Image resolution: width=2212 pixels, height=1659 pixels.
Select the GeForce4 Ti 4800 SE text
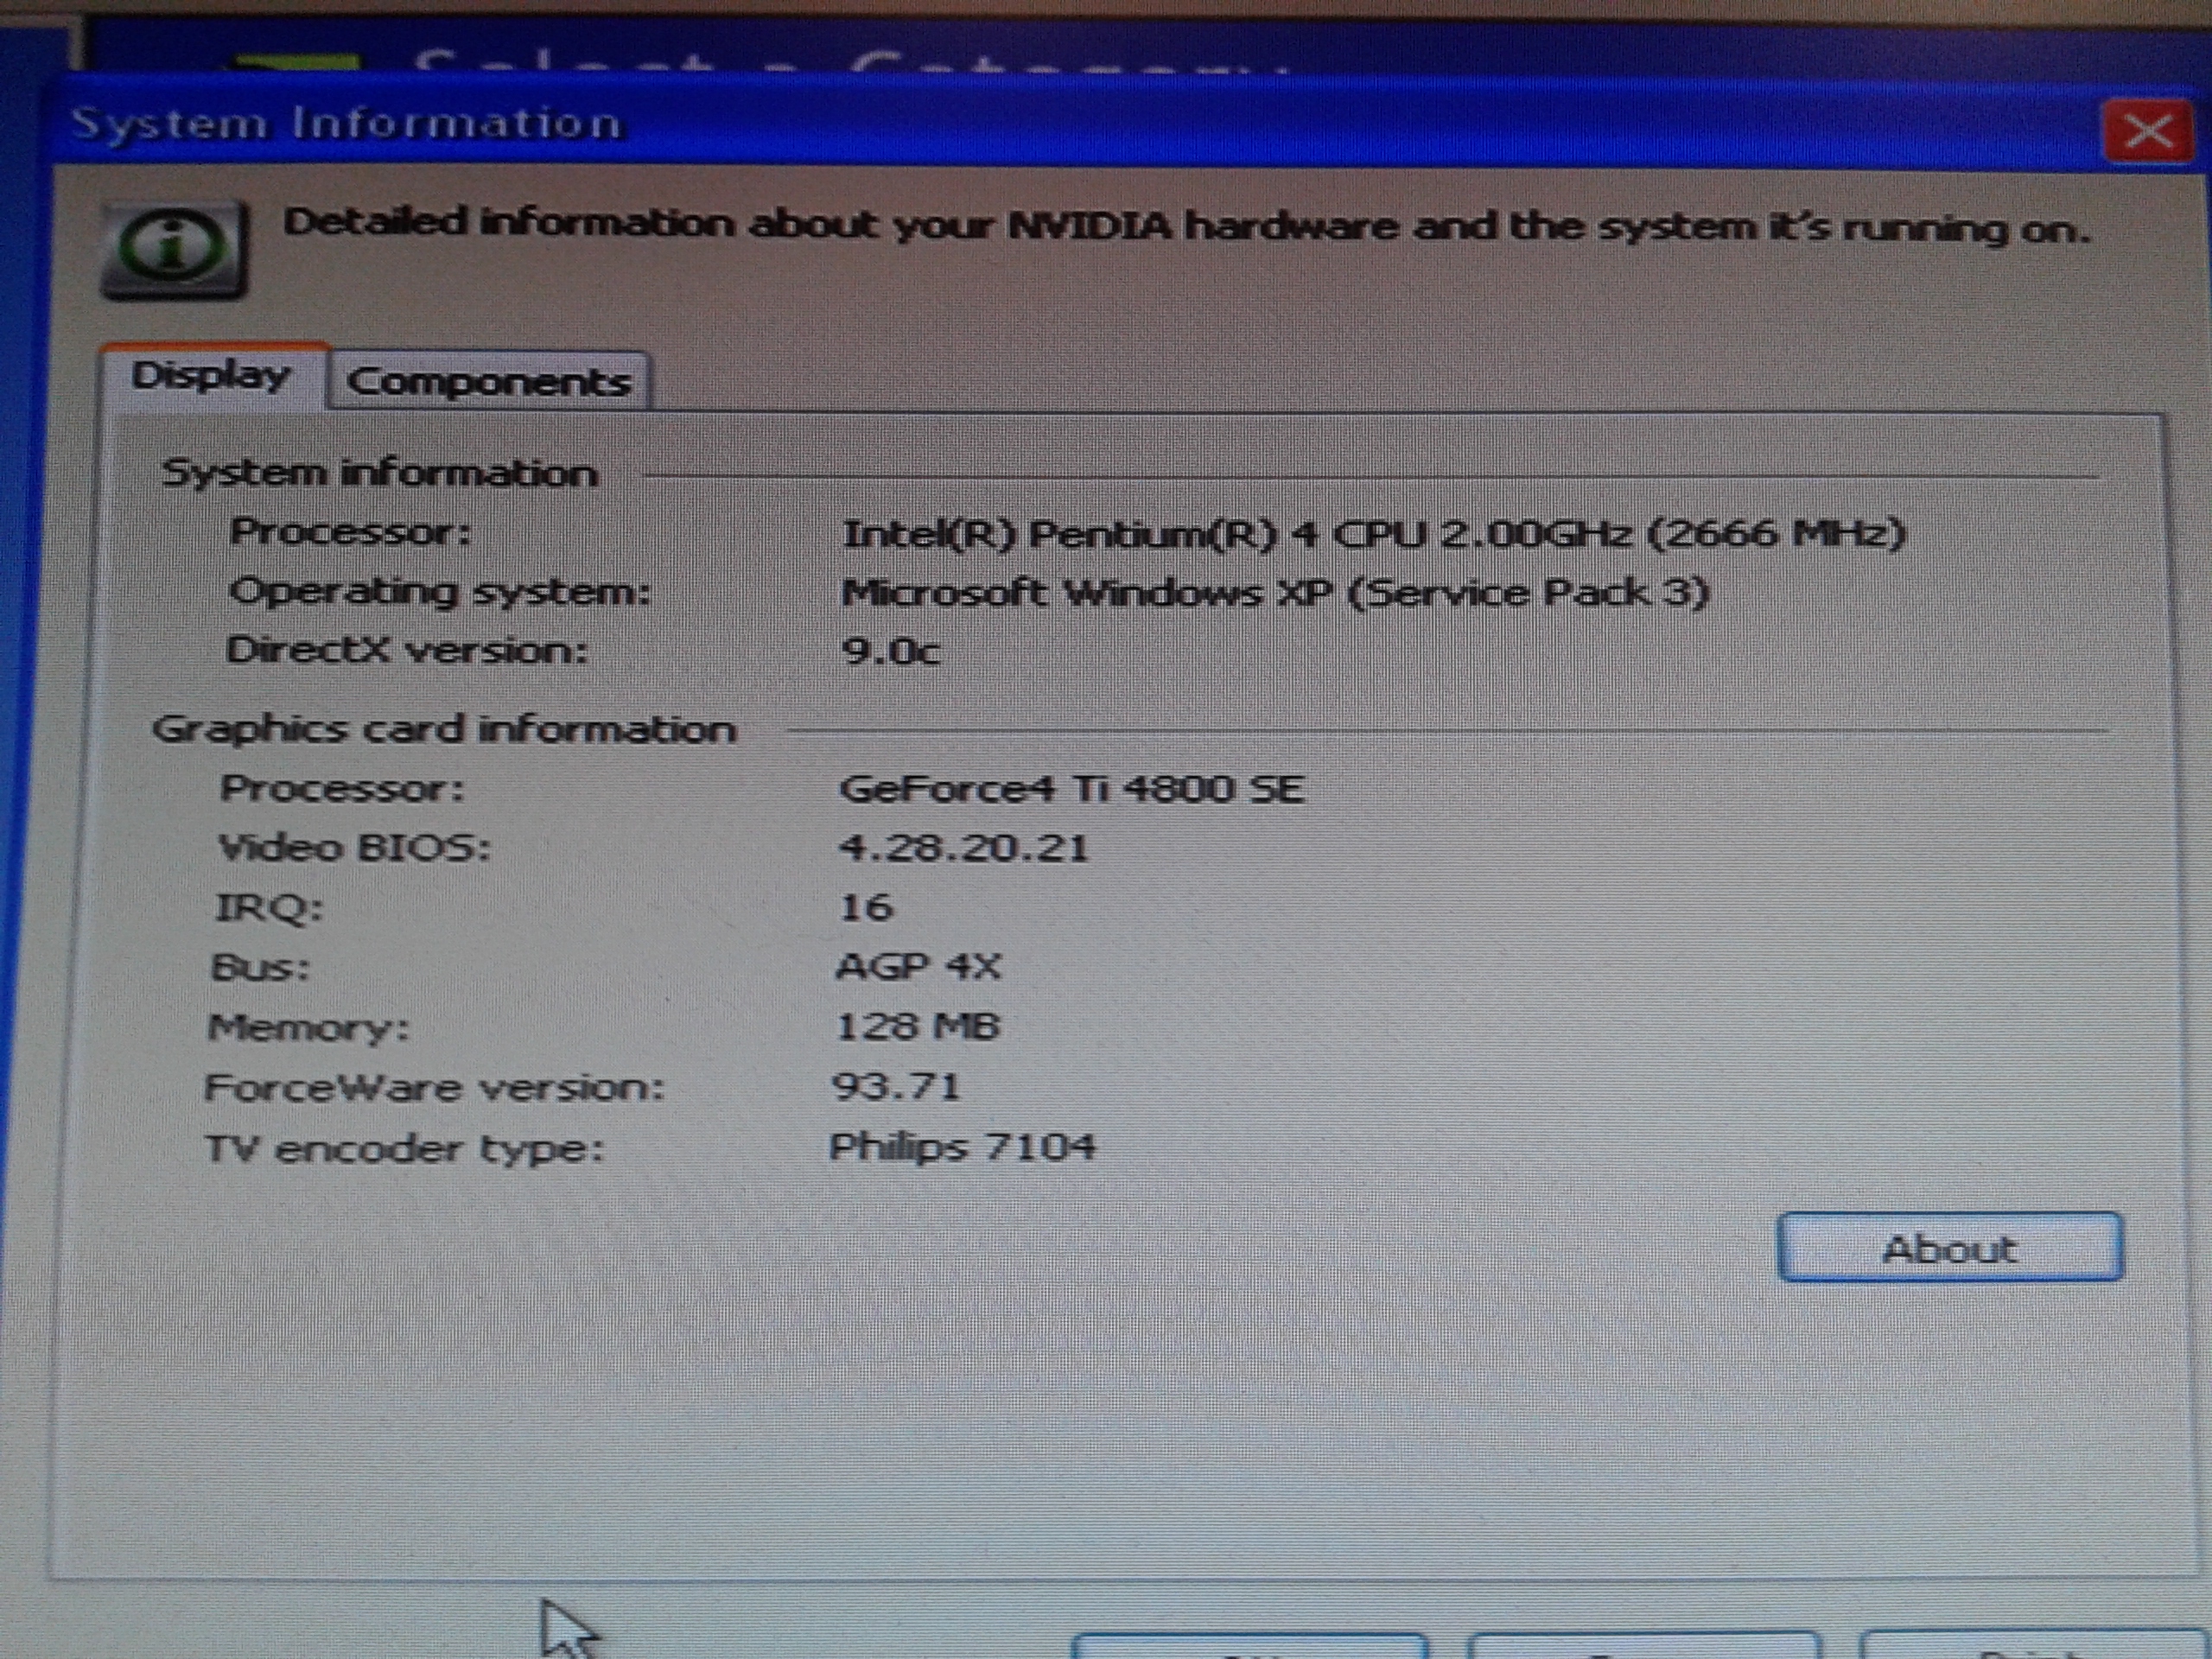point(1071,789)
